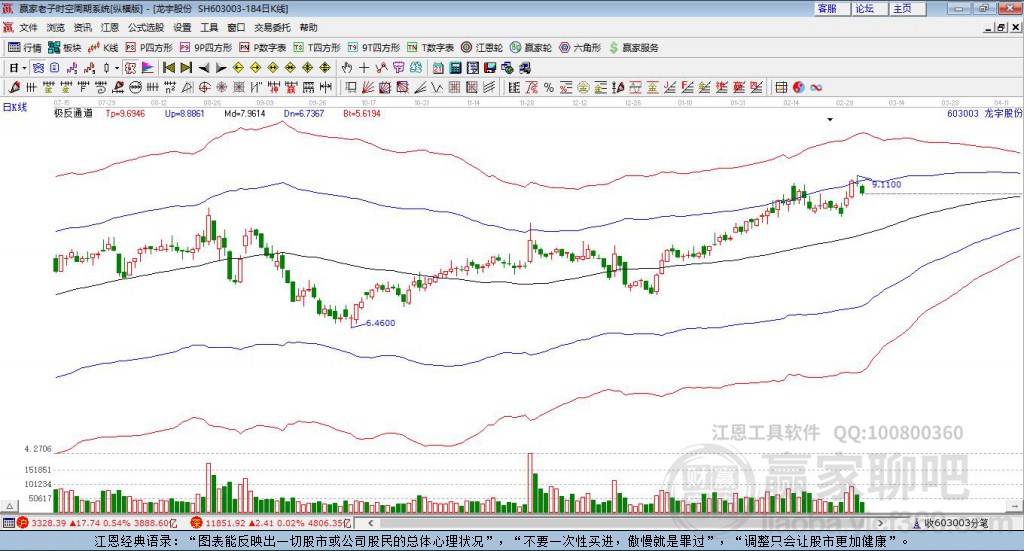This screenshot has height=551, width=1024.
Task: Toggle the flag-colored chart icon
Action: point(148,68)
